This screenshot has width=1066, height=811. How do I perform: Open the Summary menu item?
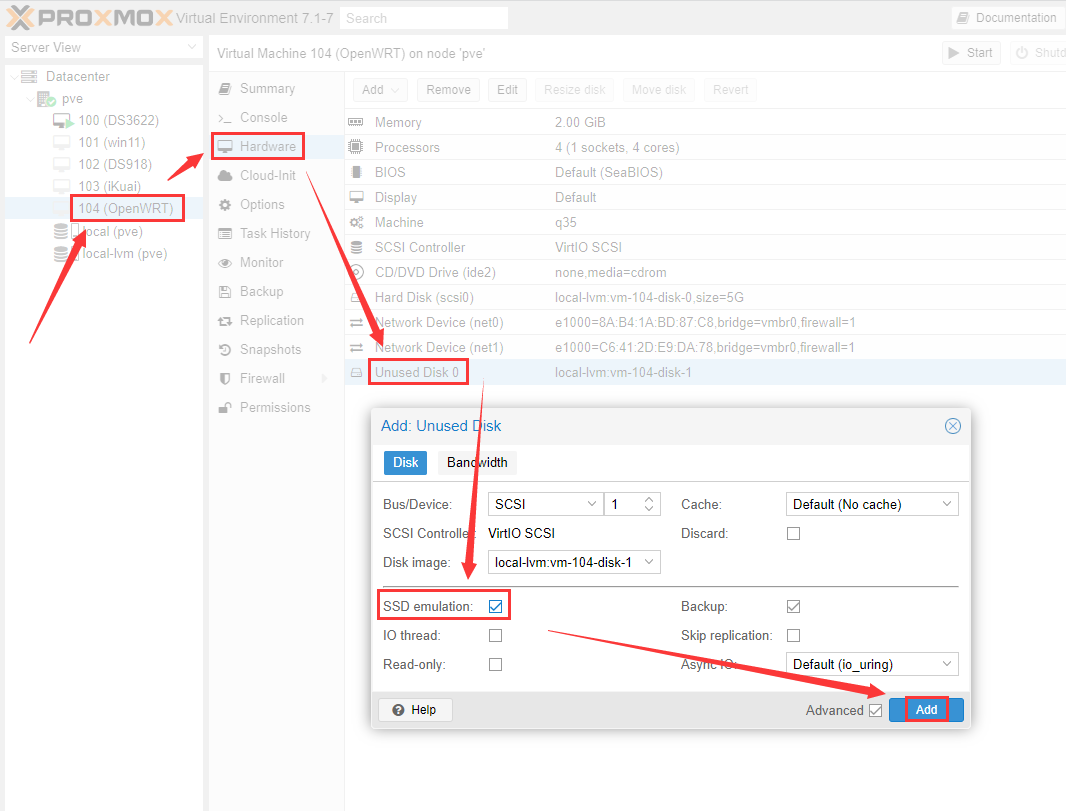(266, 89)
